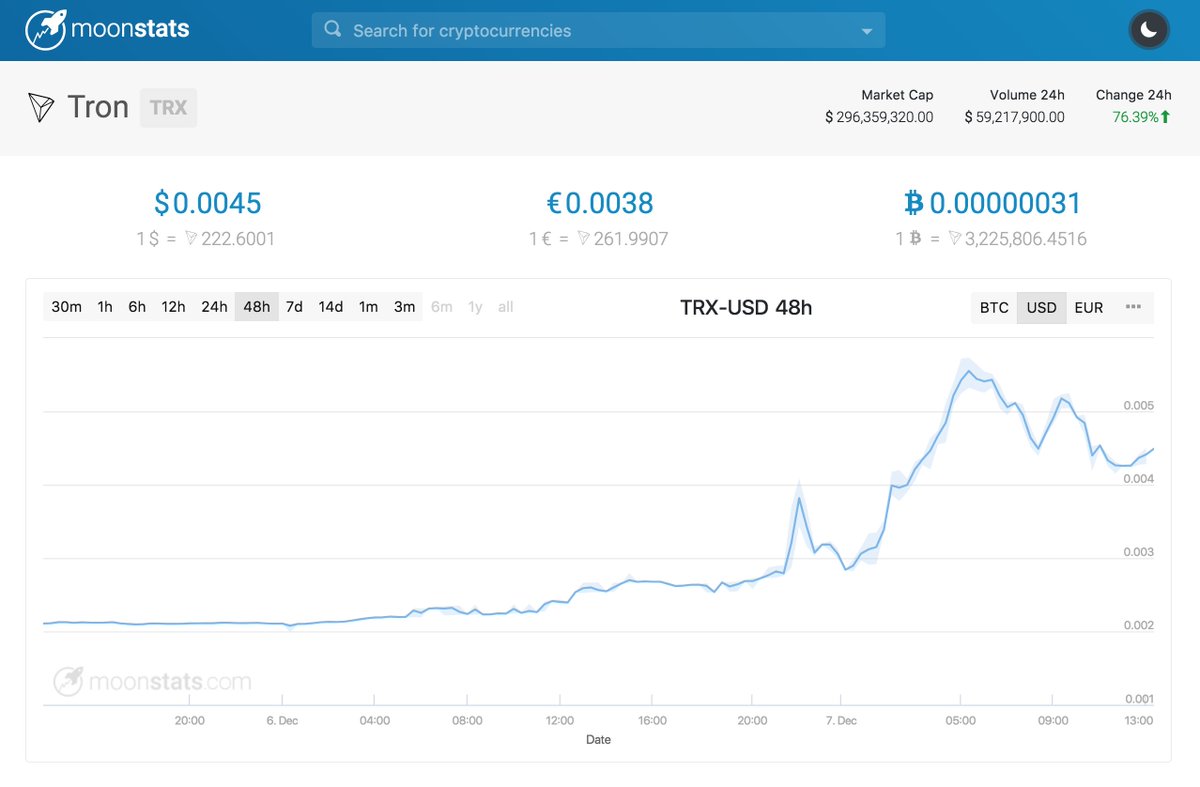
Task: Click the 6. Dec date axis label
Action: coord(281,720)
